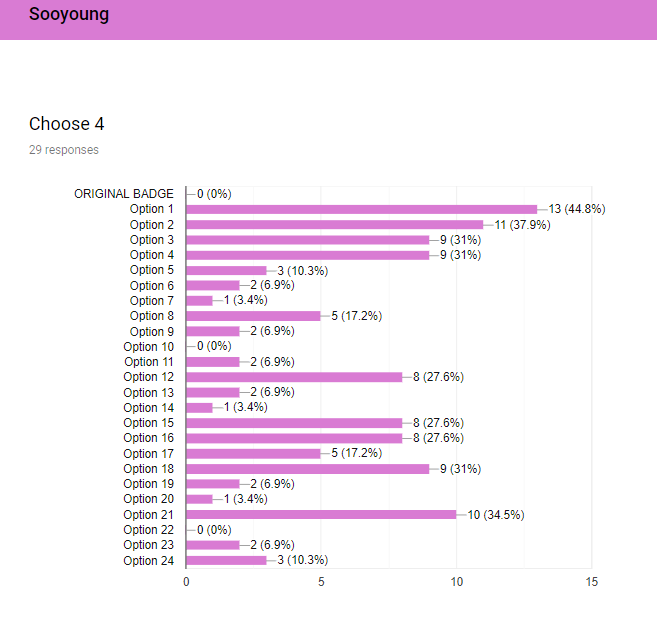The width and height of the screenshot is (657, 619).
Task: Click the Option 24 label
Action: click(148, 561)
